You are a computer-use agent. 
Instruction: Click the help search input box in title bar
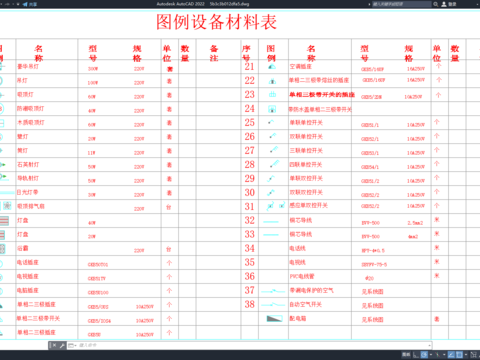coord(402,4)
